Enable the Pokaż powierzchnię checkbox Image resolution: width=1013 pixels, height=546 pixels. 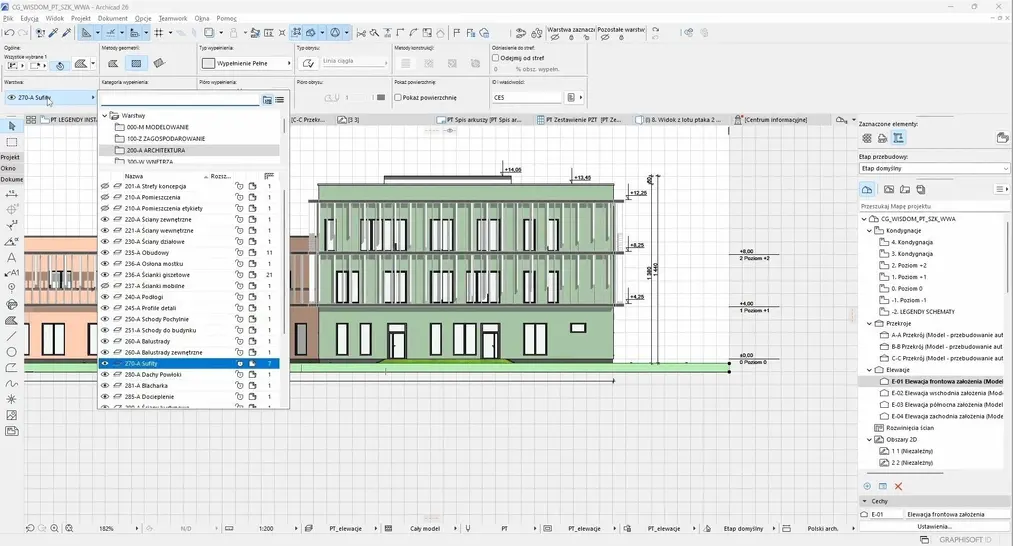click(x=399, y=98)
